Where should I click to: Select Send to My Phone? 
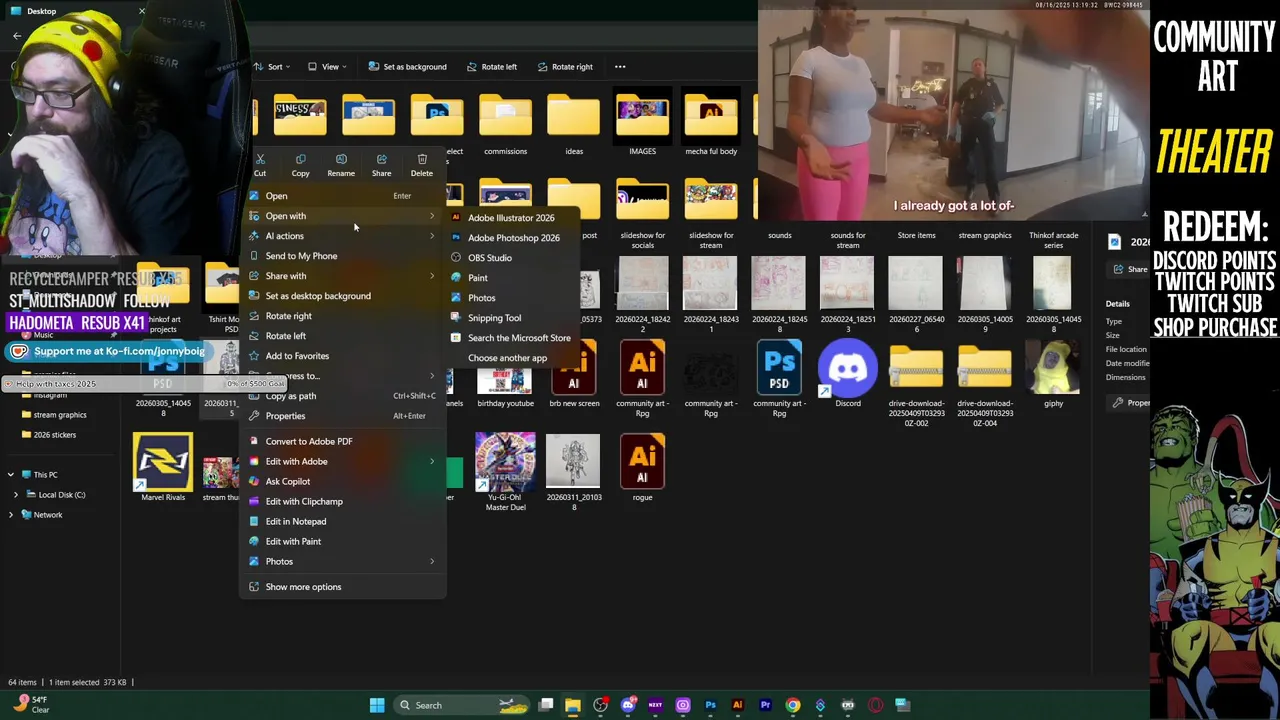[342, 256]
